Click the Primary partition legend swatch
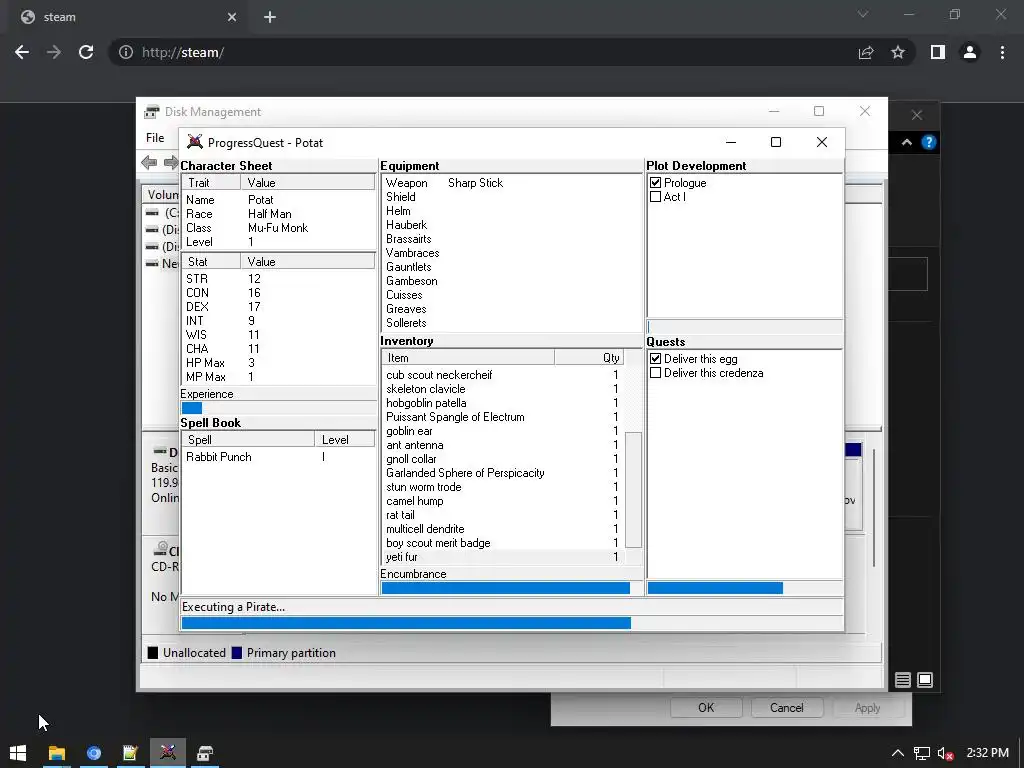Viewport: 1024px width, 768px height. pyautogui.click(x=237, y=653)
